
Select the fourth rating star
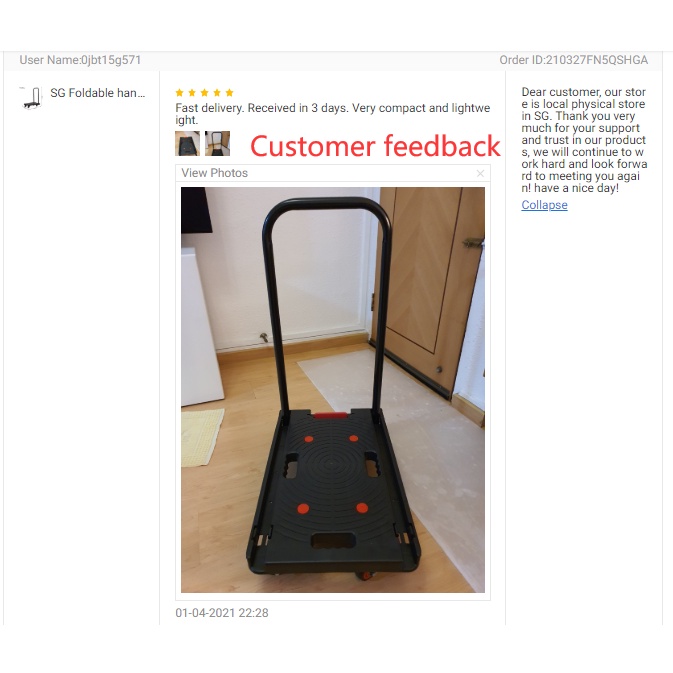[x=217, y=93]
